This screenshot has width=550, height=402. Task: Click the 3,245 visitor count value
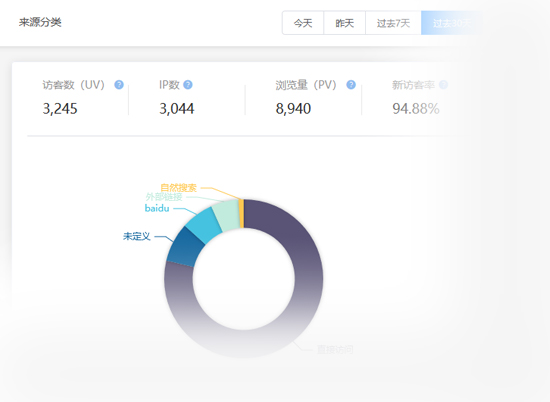[x=60, y=109]
